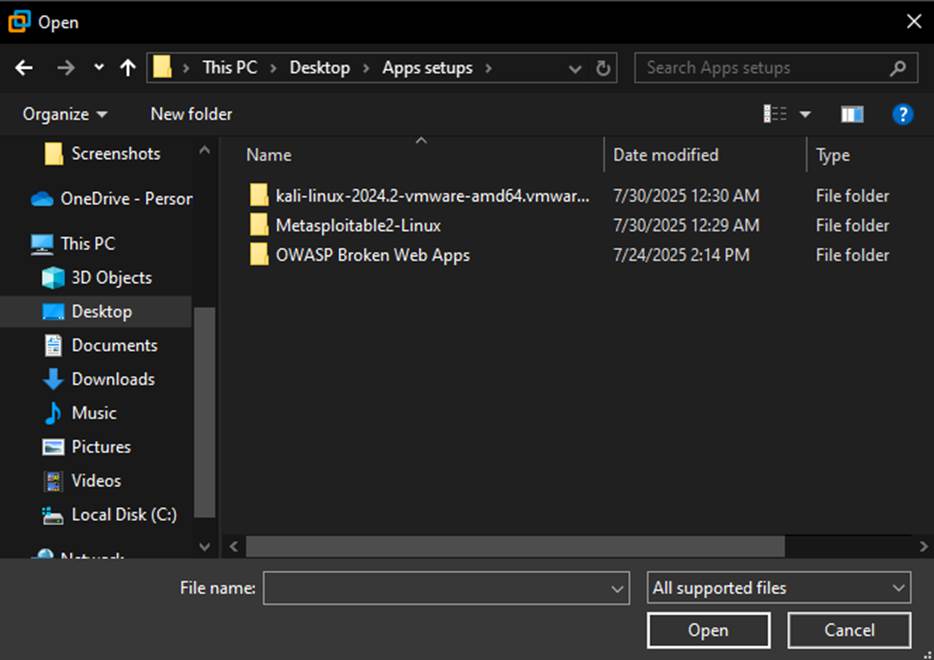Screen dimensions: 934x660
Task: Refresh the Apps setups folder view
Action: tap(603, 68)
